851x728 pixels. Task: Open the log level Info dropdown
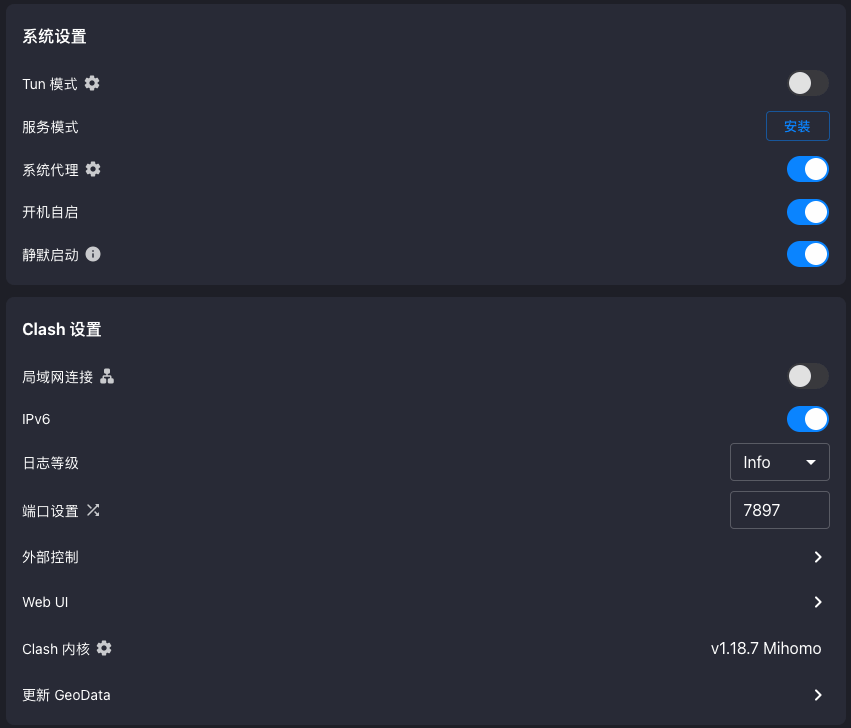(x=780, y=462)
